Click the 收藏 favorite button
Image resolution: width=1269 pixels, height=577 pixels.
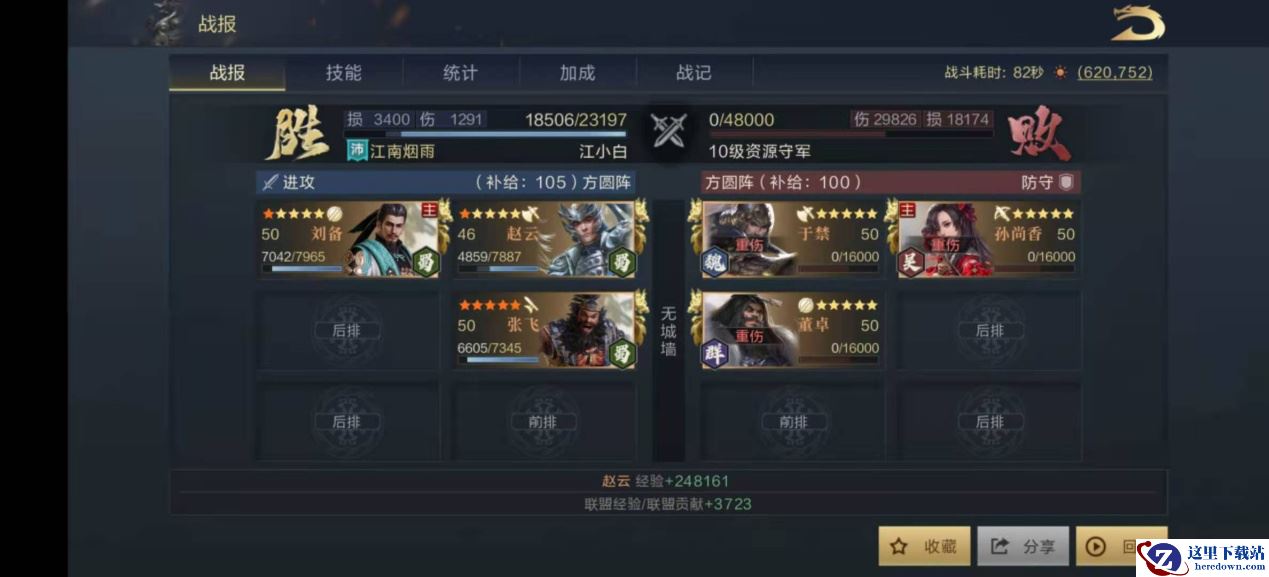tap(924, 546)
